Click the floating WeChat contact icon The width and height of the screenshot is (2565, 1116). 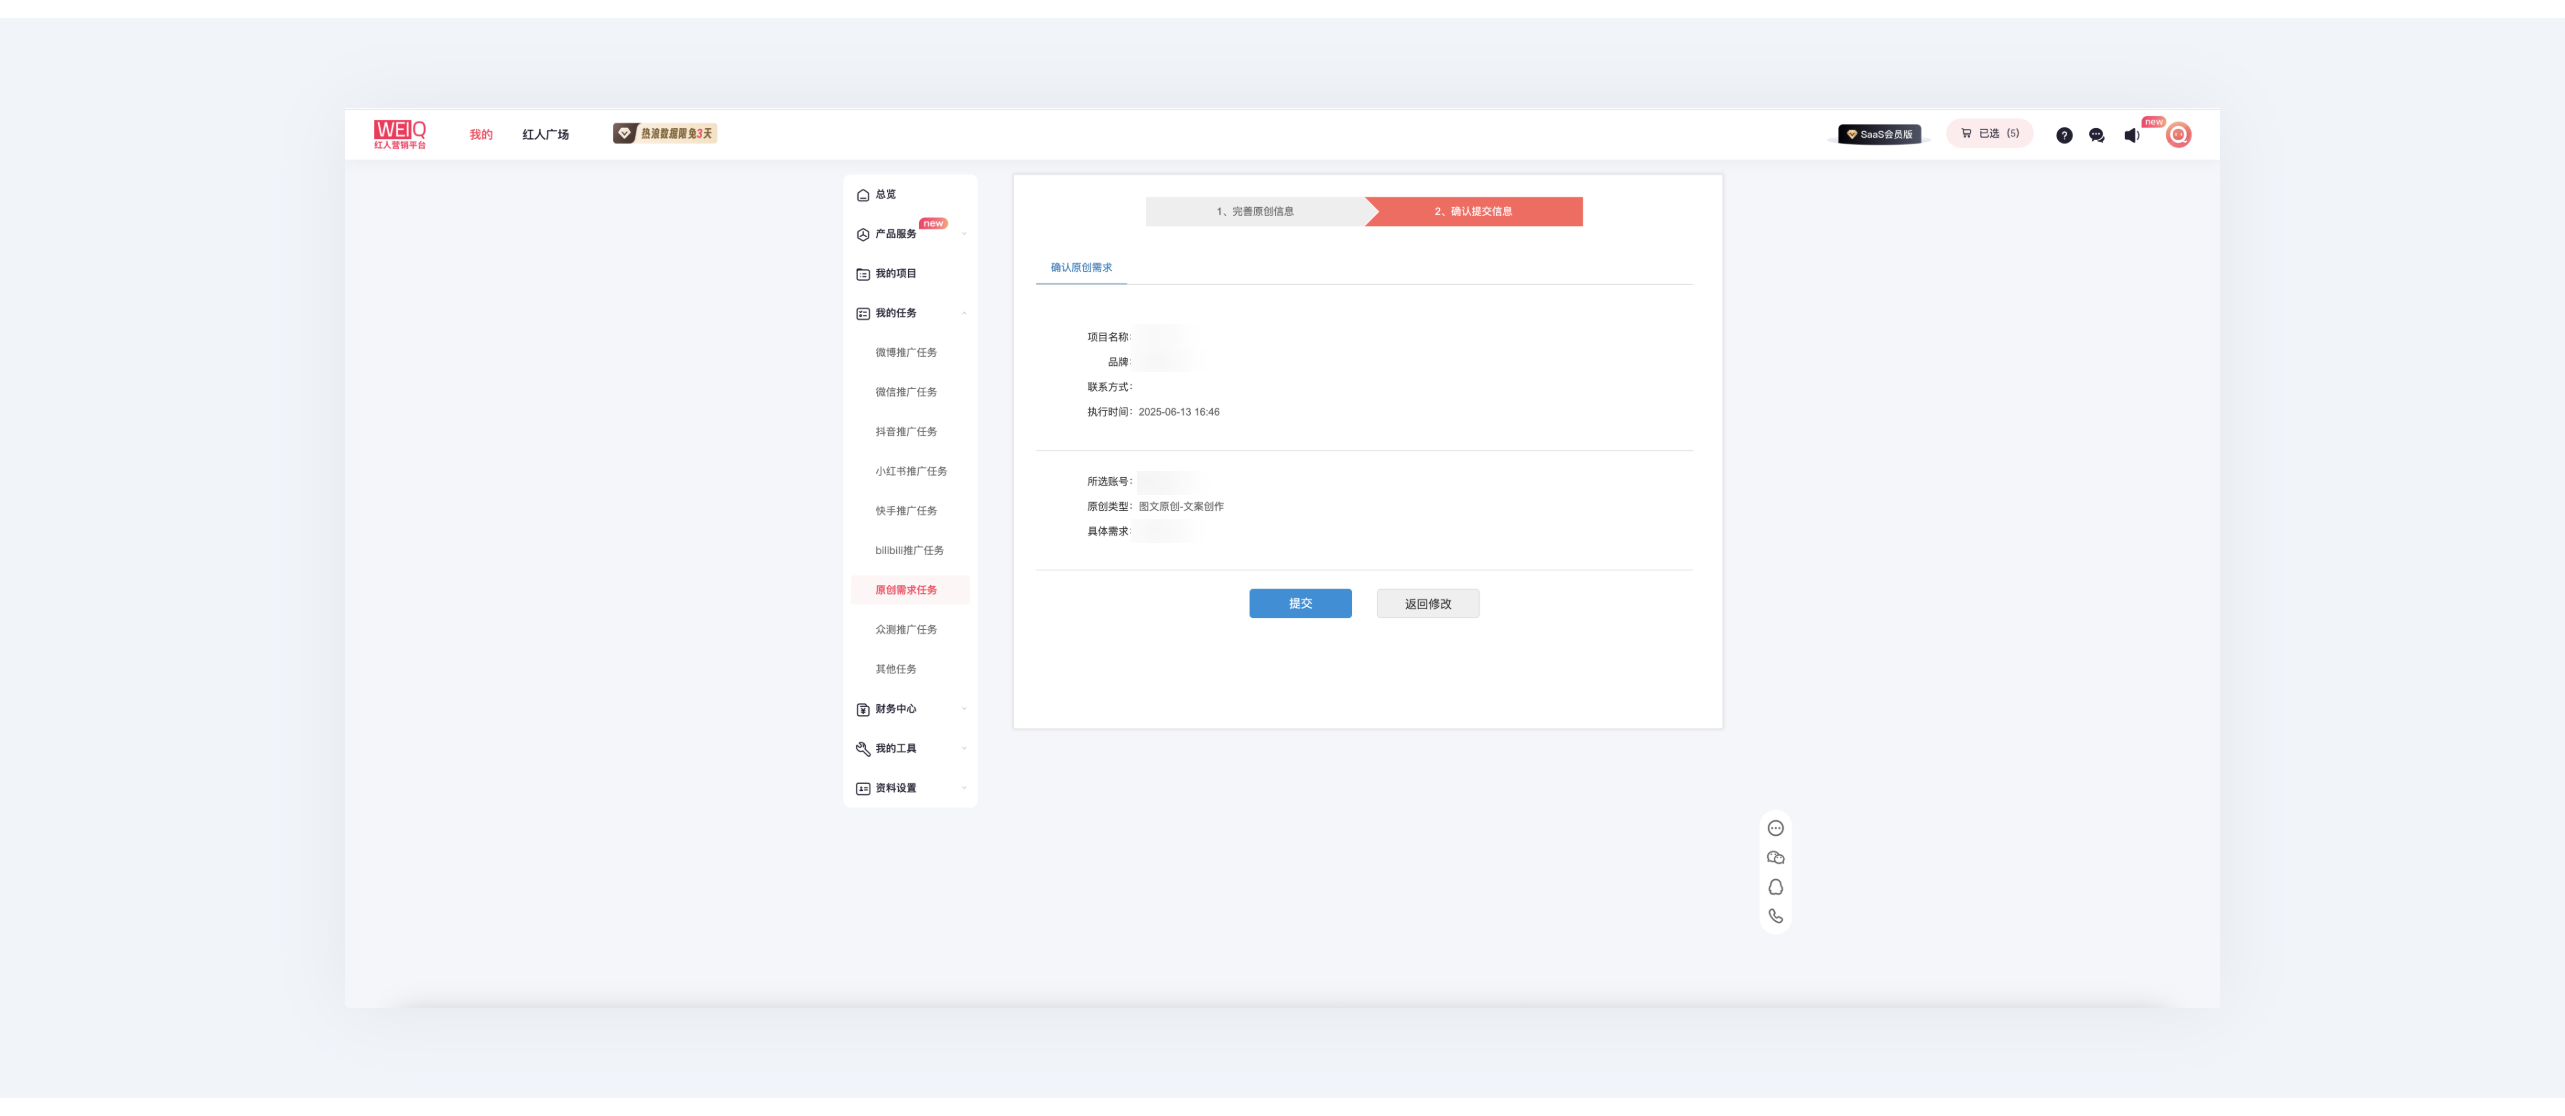tap(1776, 857)
